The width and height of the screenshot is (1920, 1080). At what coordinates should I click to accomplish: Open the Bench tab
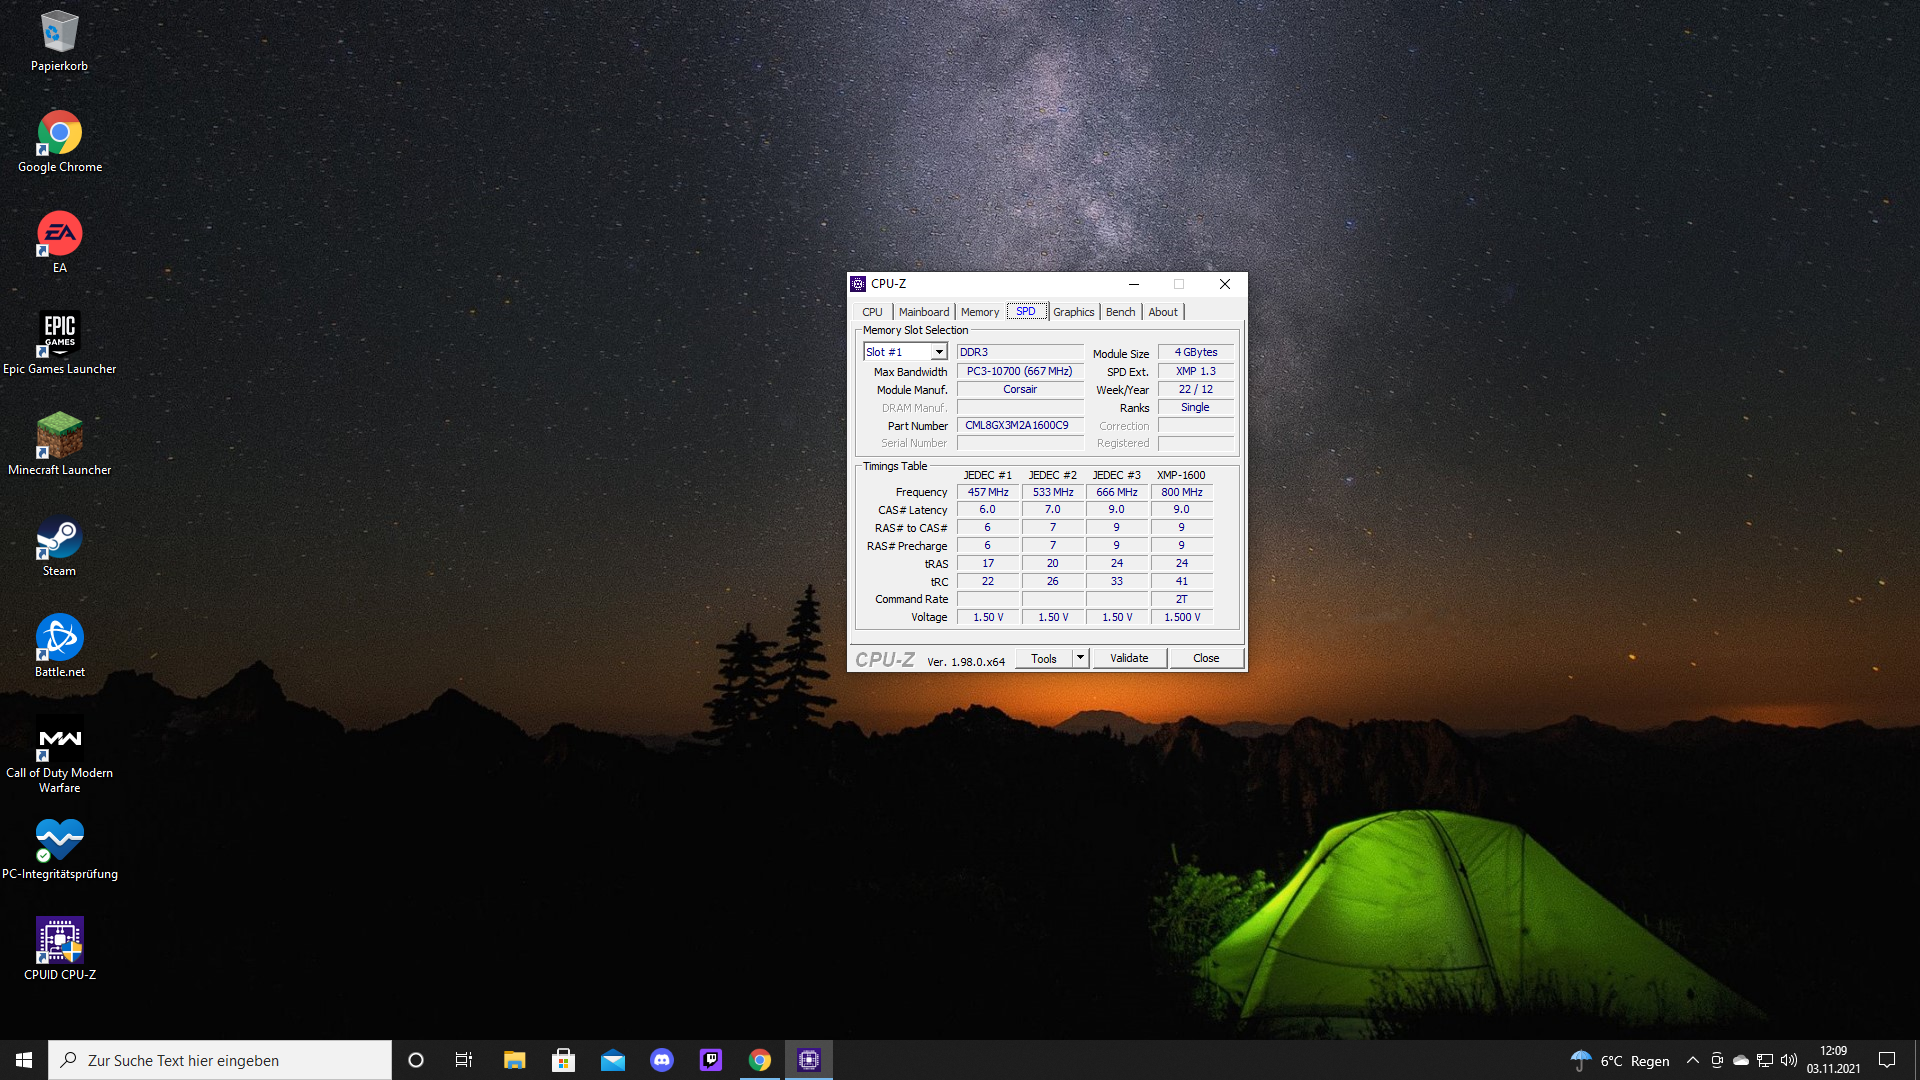[x=1120, y=312]
